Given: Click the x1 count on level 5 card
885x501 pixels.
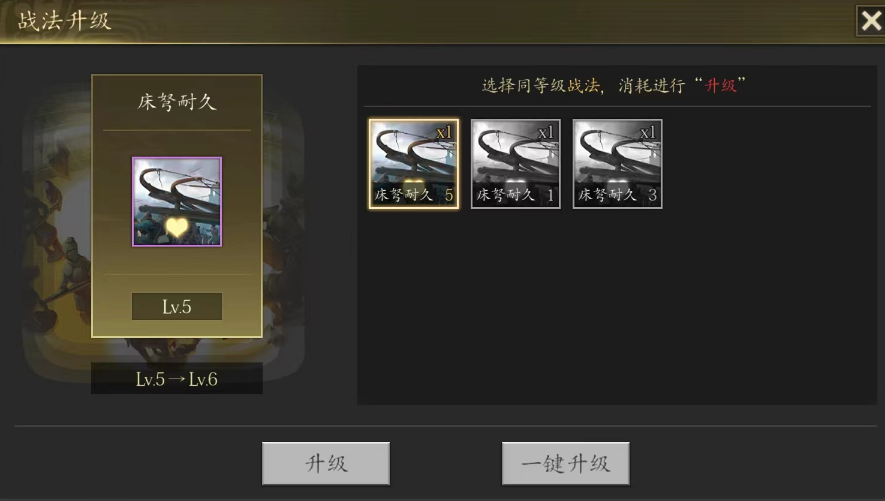Looking at the screenshot, I should pos(444,133).
